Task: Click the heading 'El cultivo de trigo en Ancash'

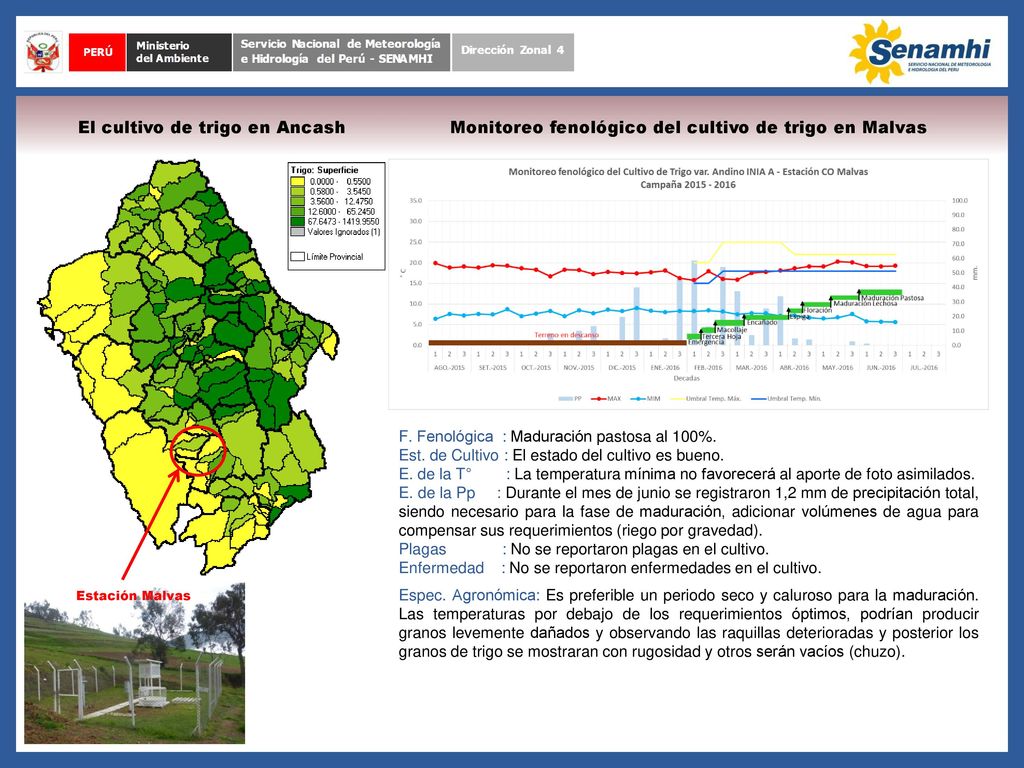Action: [212, 127]
